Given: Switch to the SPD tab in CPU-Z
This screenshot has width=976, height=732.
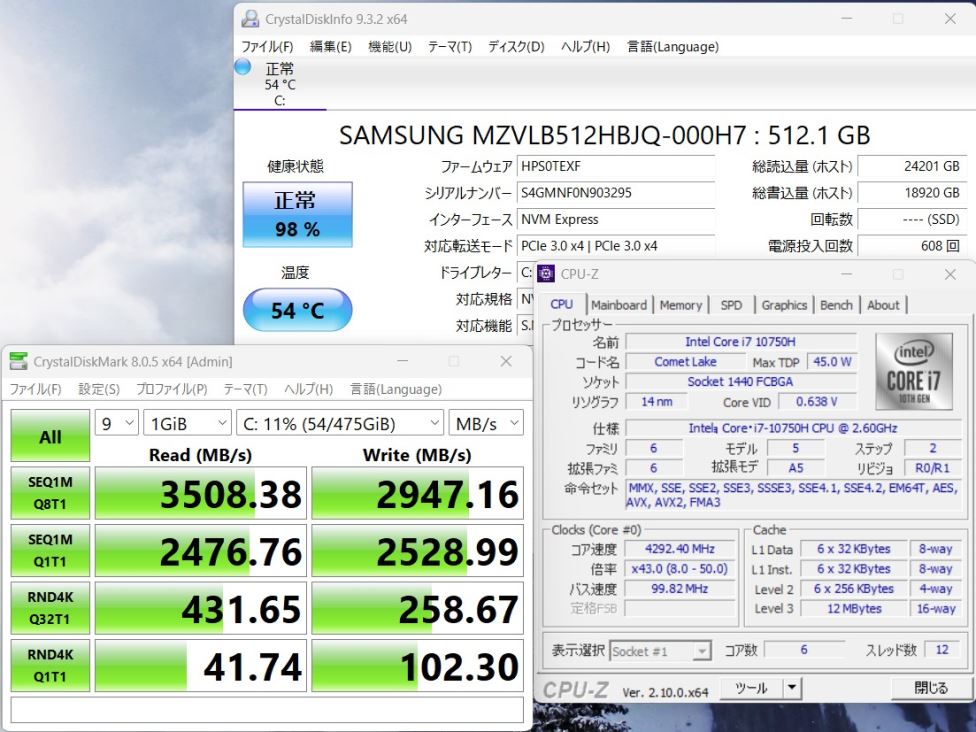Looking at the screenshot, I should [731, 305].
